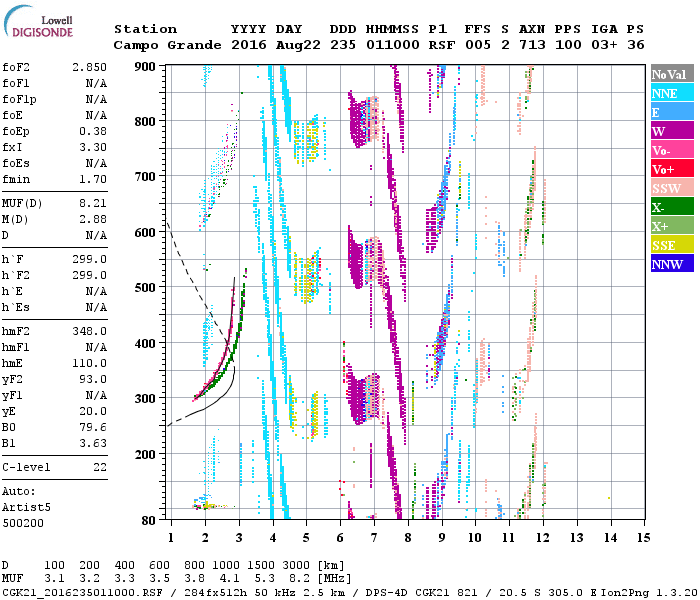700x600 pixels.
Task: Click the 80 km height axis label
Action: pos(148,520)
